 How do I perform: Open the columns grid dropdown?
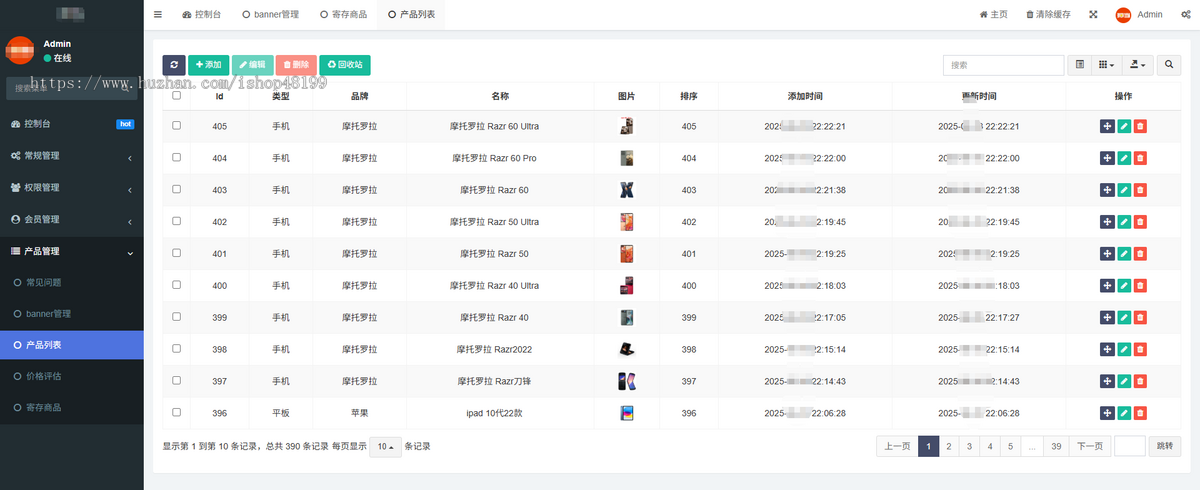(1106, 65)
